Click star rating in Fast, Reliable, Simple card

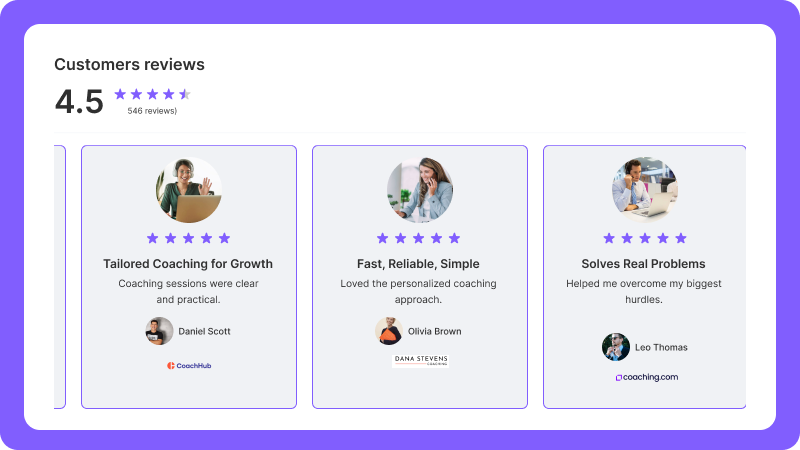tap(419, 238)
